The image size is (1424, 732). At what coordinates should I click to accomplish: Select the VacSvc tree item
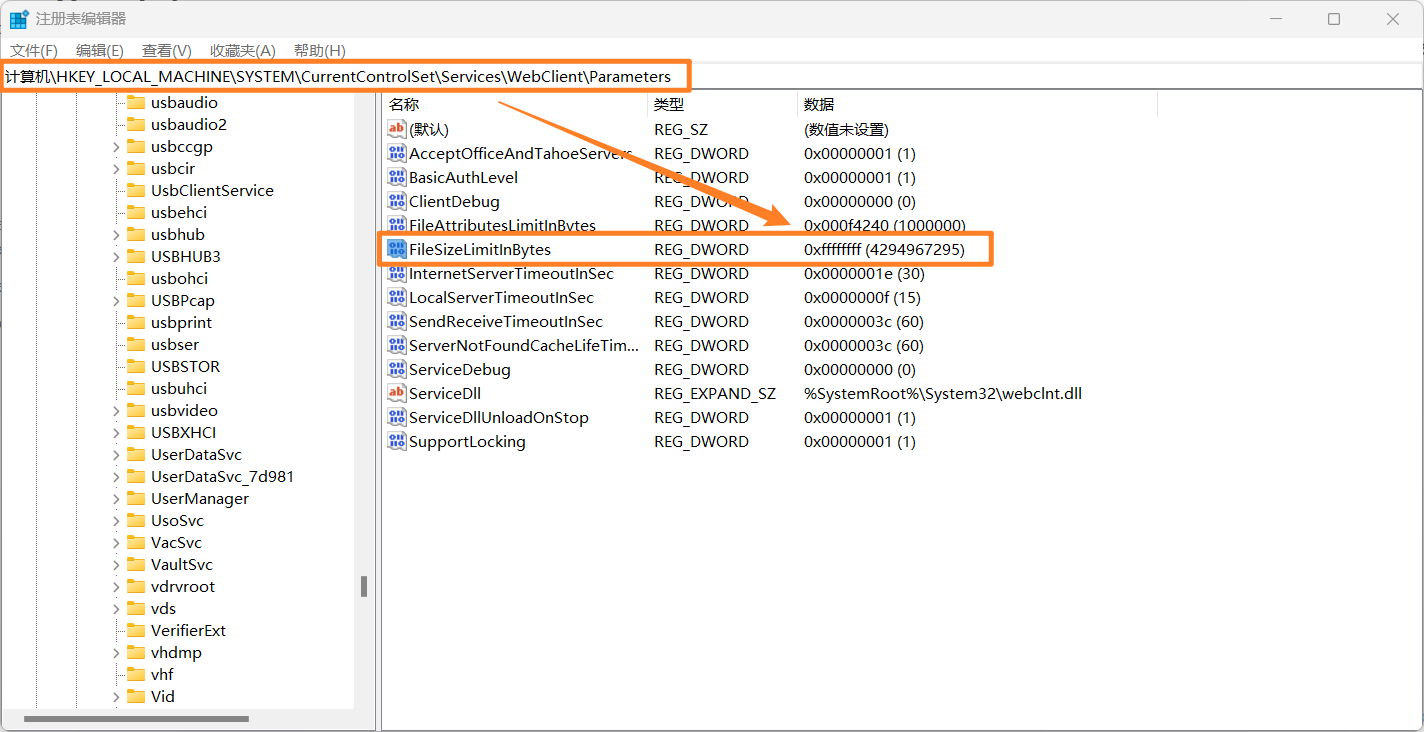pyautogui.click(x=176, y=542)
